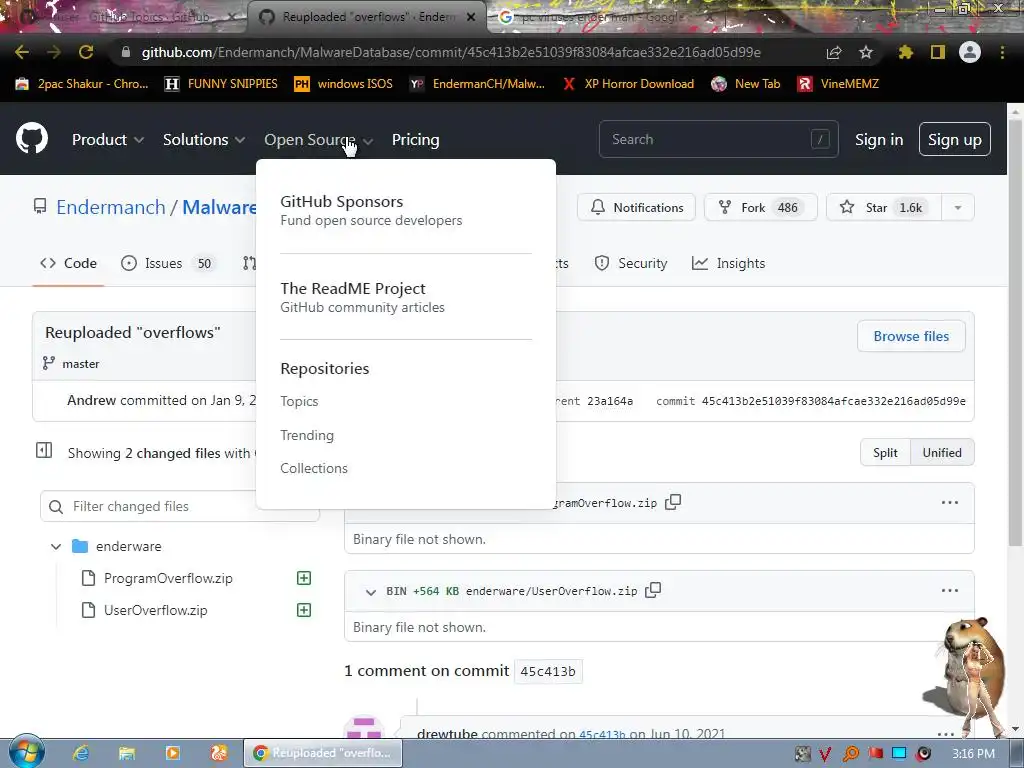Open the windows ISOS bookmark
The width and height of the screenshot is (1024, 768).
coord(344,84)
